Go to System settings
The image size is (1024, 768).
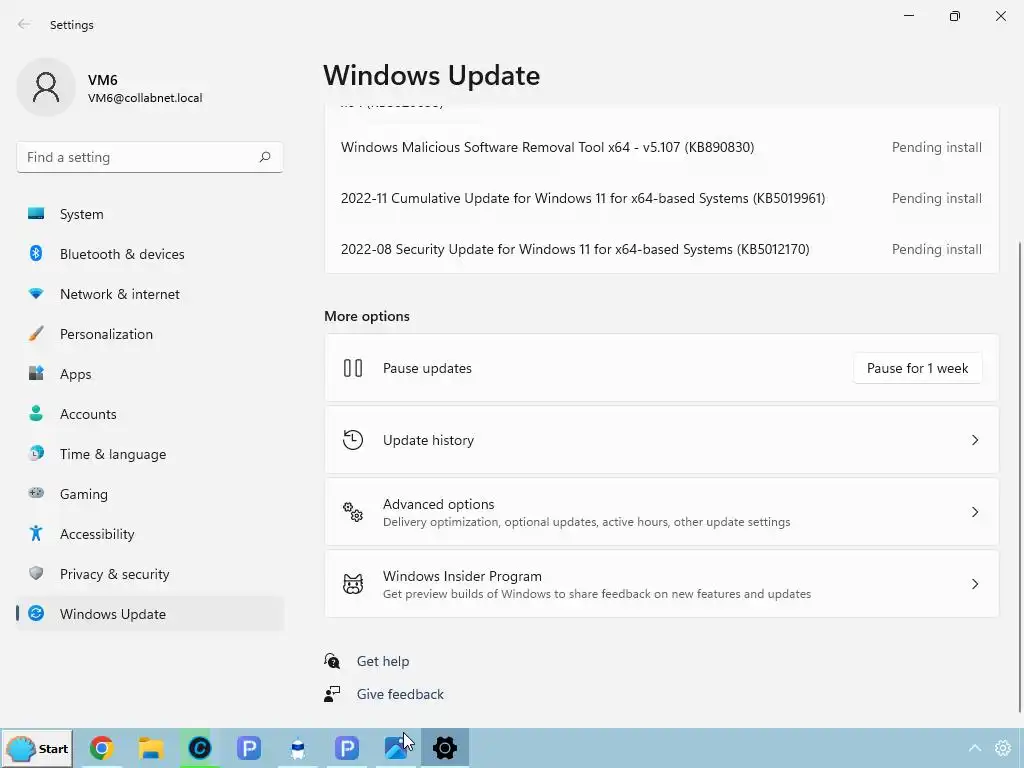150,214
